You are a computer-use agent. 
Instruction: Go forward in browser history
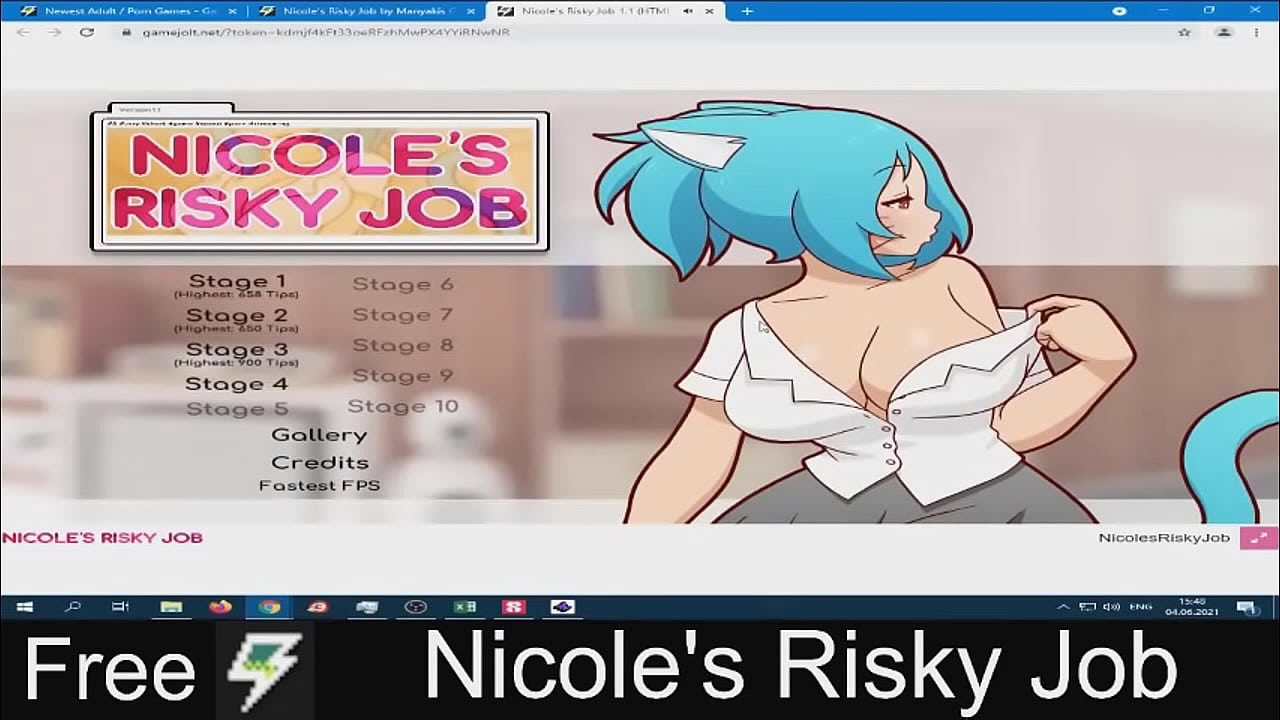pos(55,32)
